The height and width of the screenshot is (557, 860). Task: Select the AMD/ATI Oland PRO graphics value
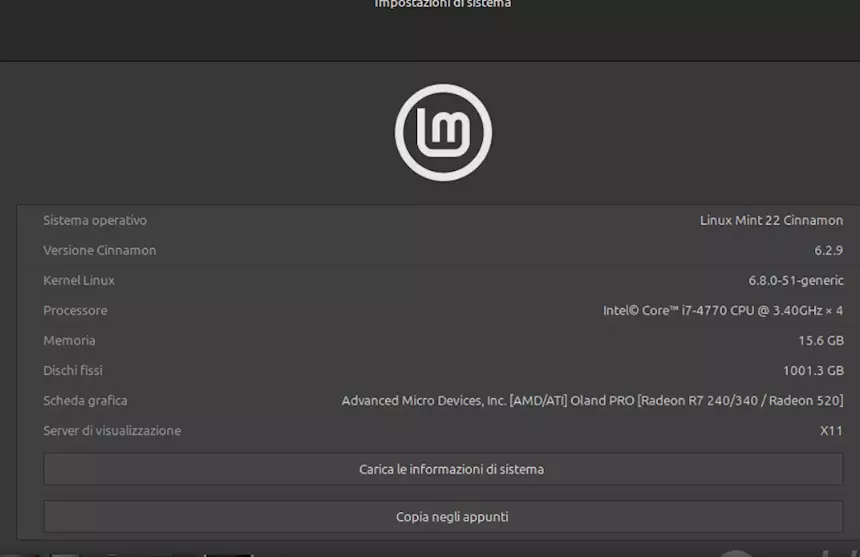pos(592,401)
